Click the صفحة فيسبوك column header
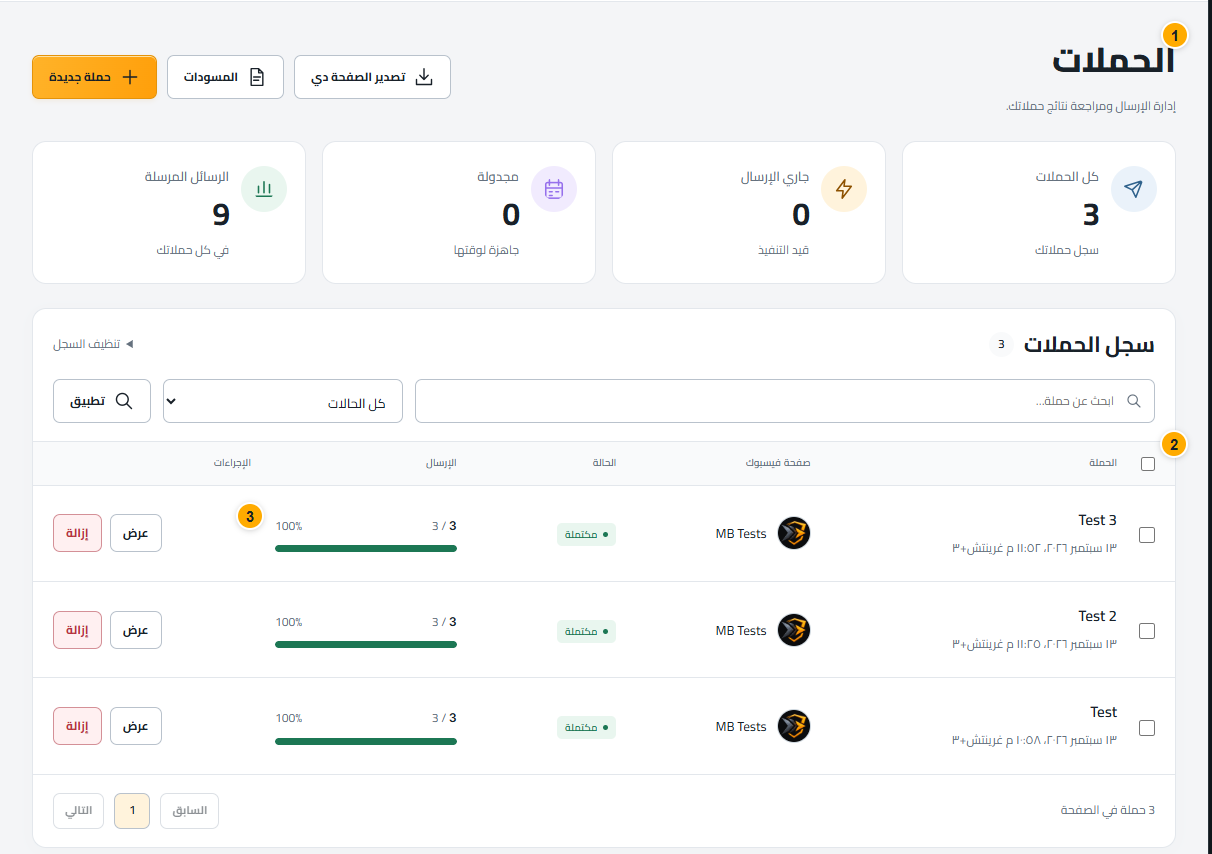The width and height of the screenshot is (1212, 854). click(778, 463)
